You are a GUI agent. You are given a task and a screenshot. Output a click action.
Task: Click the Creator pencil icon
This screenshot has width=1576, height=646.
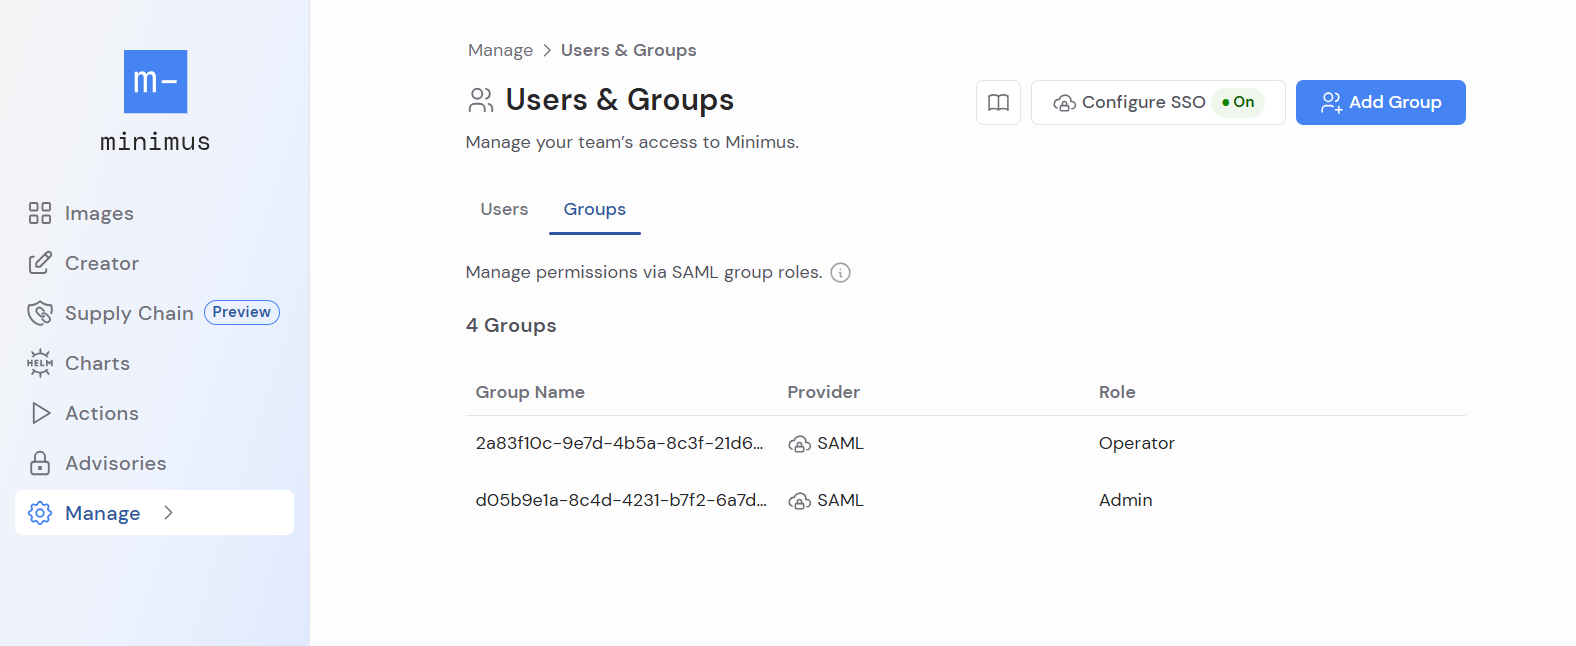[x=40, y=263]
